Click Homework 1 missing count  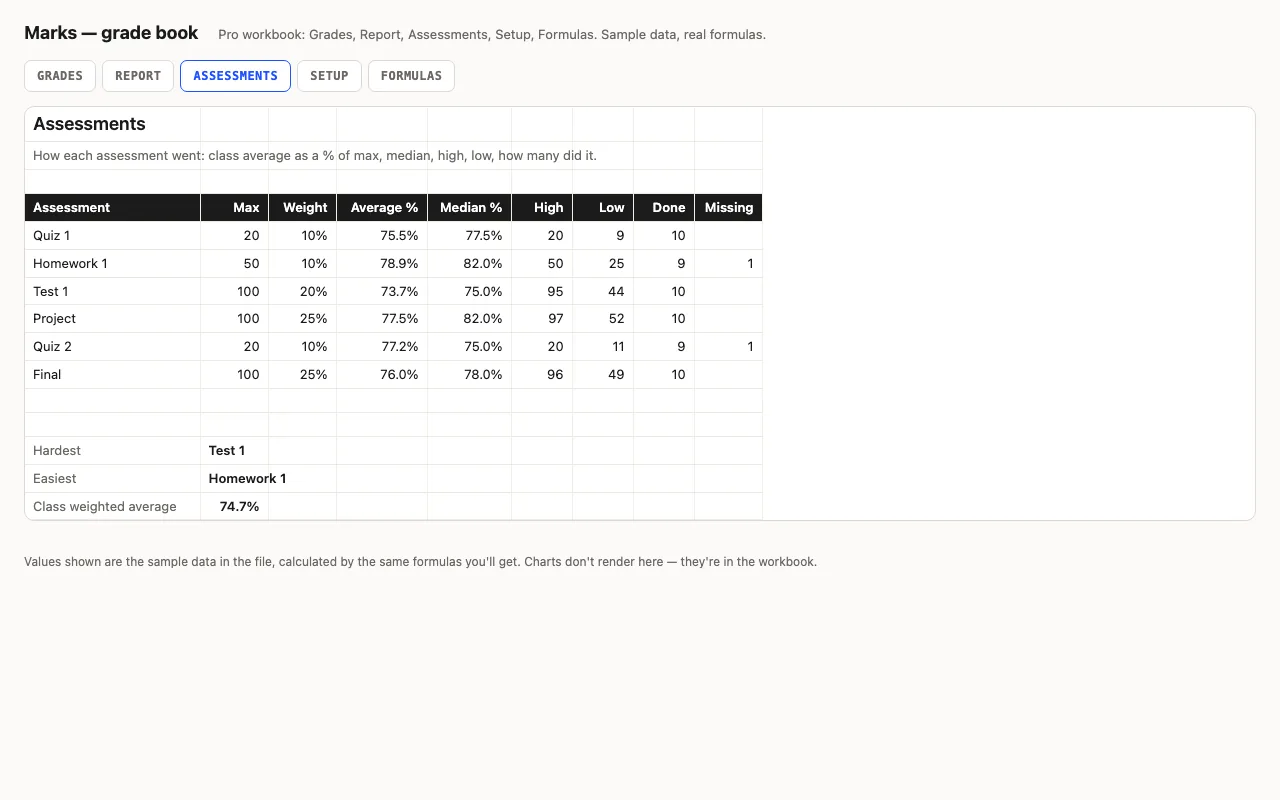(729, 264)
